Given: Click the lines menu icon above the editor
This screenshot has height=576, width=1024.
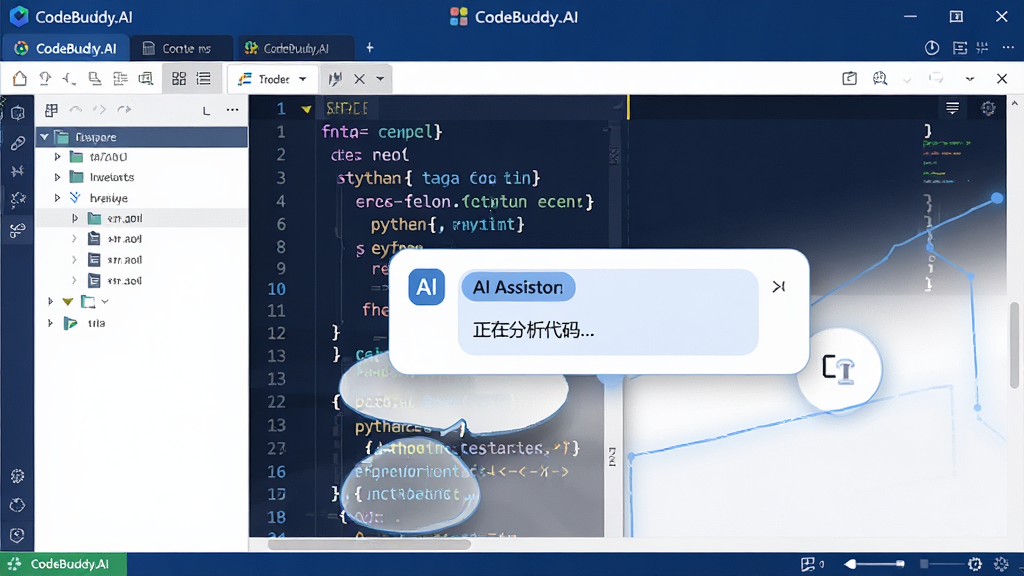Looking at the screenshot, I should tap(953, 108).
